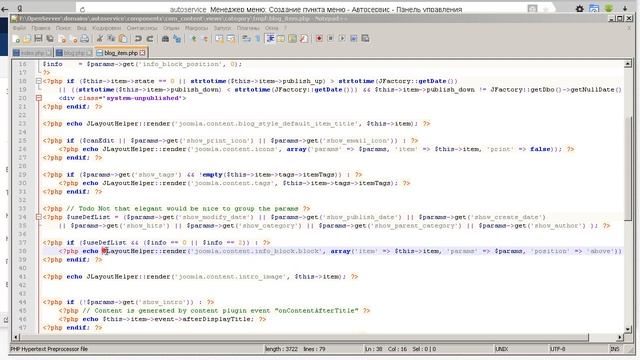Click the horizontal scrollbar left arrow
This screenshot has height=360, width=640.
(16, 338)
